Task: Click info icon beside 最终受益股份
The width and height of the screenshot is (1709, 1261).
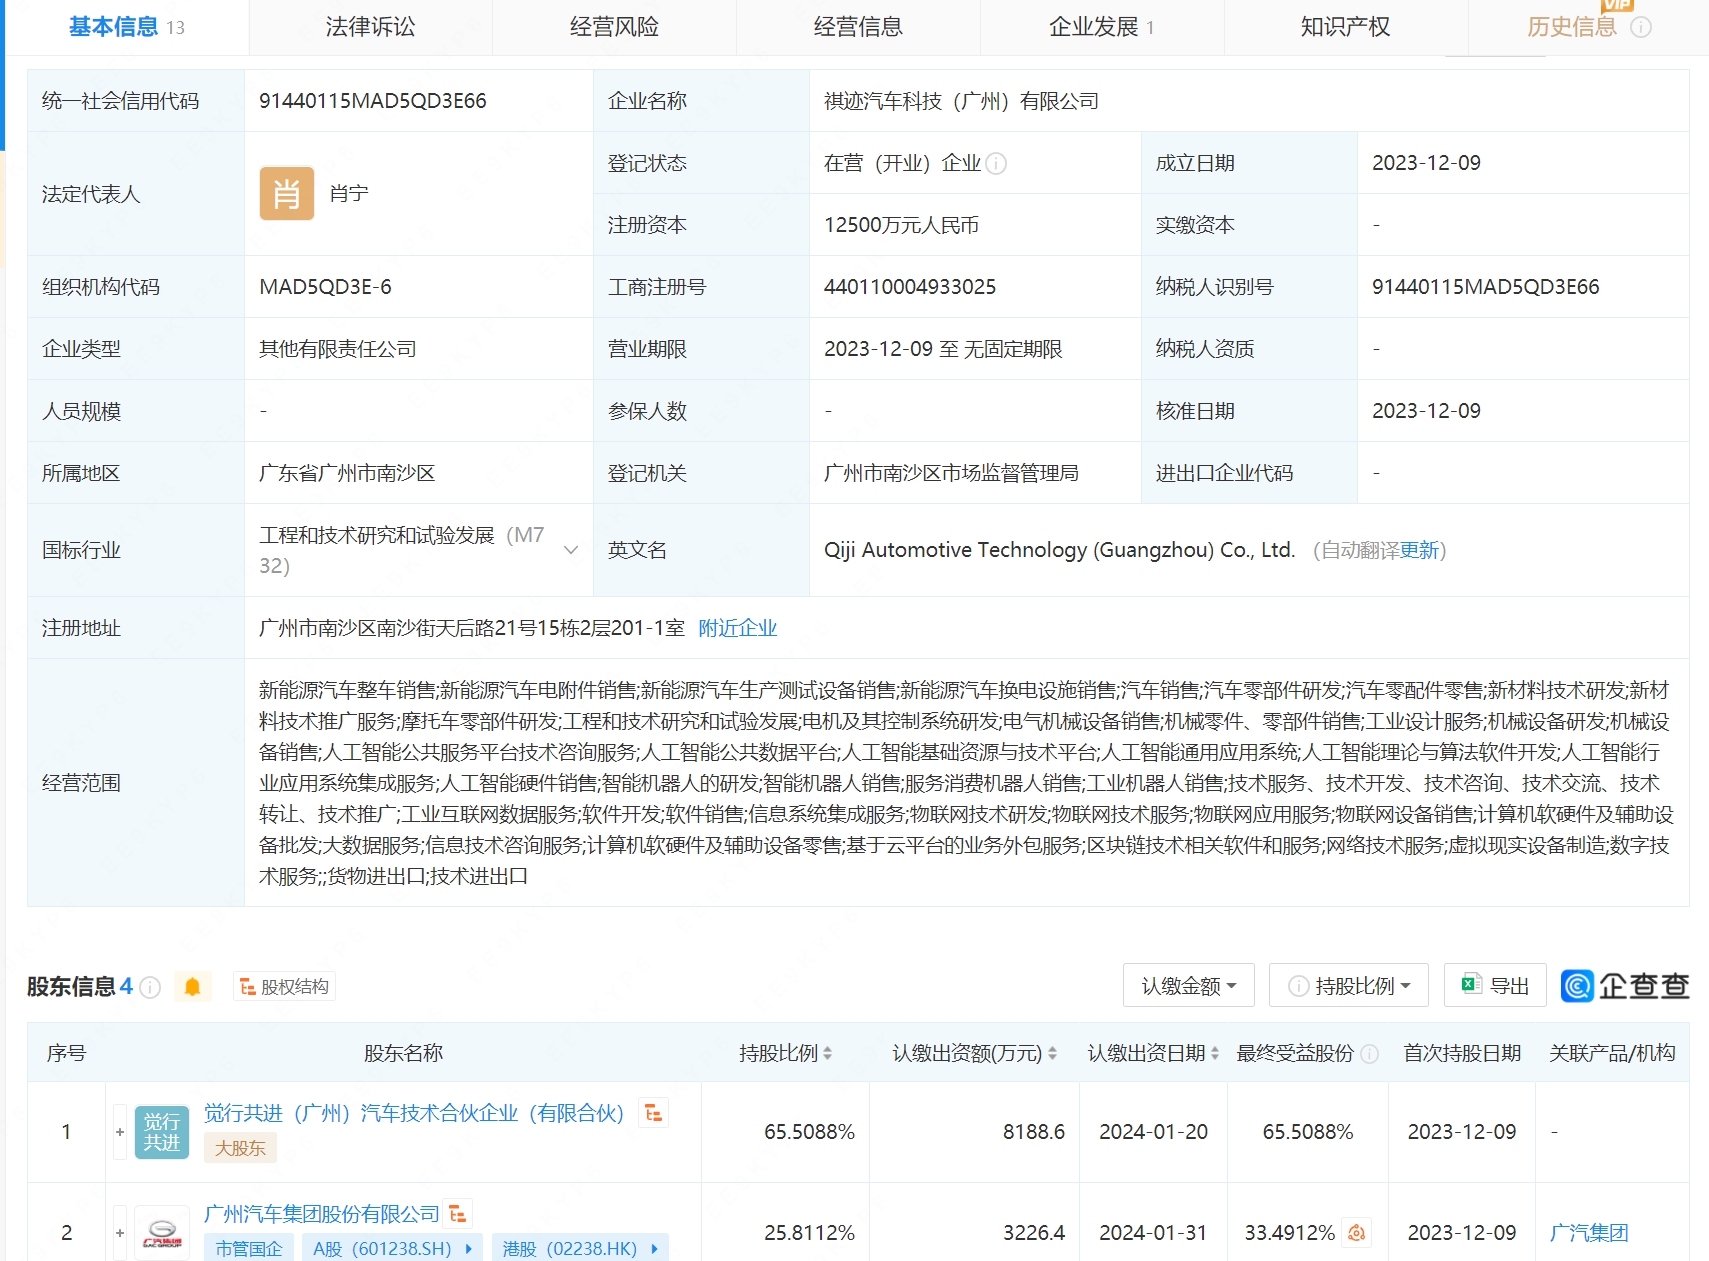Action: [x=1370, y=1054]
